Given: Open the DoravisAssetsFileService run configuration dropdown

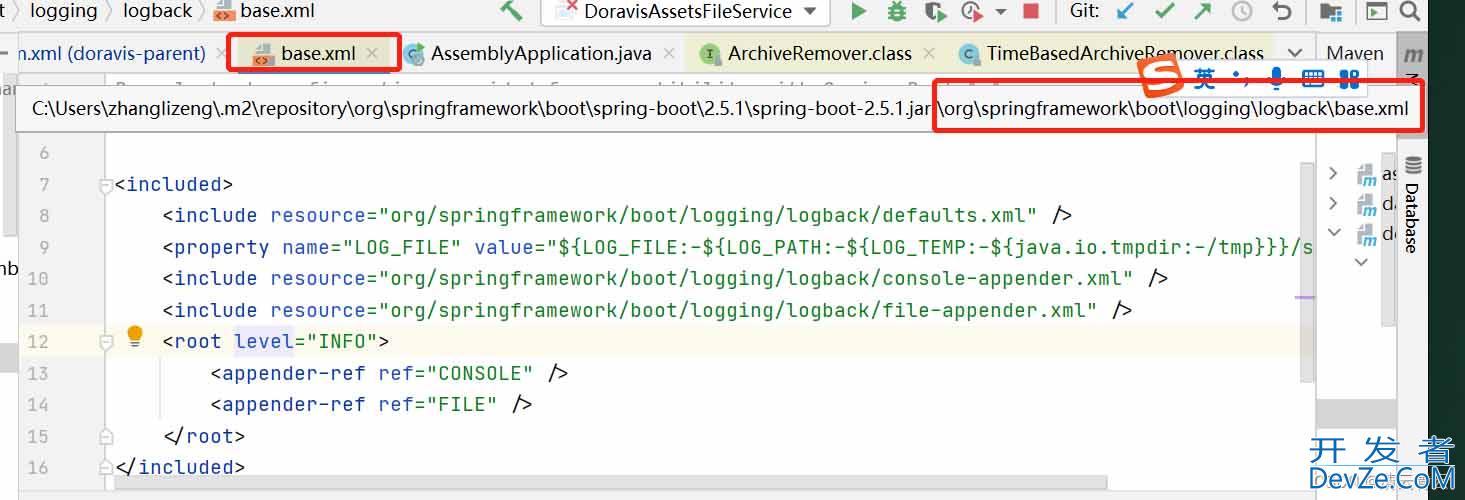Looking at the screenshot, I should 685,11.
